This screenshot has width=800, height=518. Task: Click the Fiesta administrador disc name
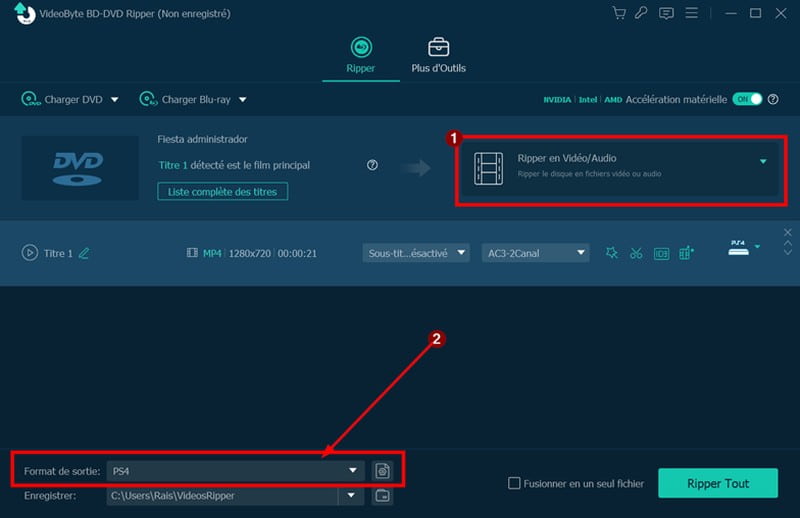(x=203, y=139)
